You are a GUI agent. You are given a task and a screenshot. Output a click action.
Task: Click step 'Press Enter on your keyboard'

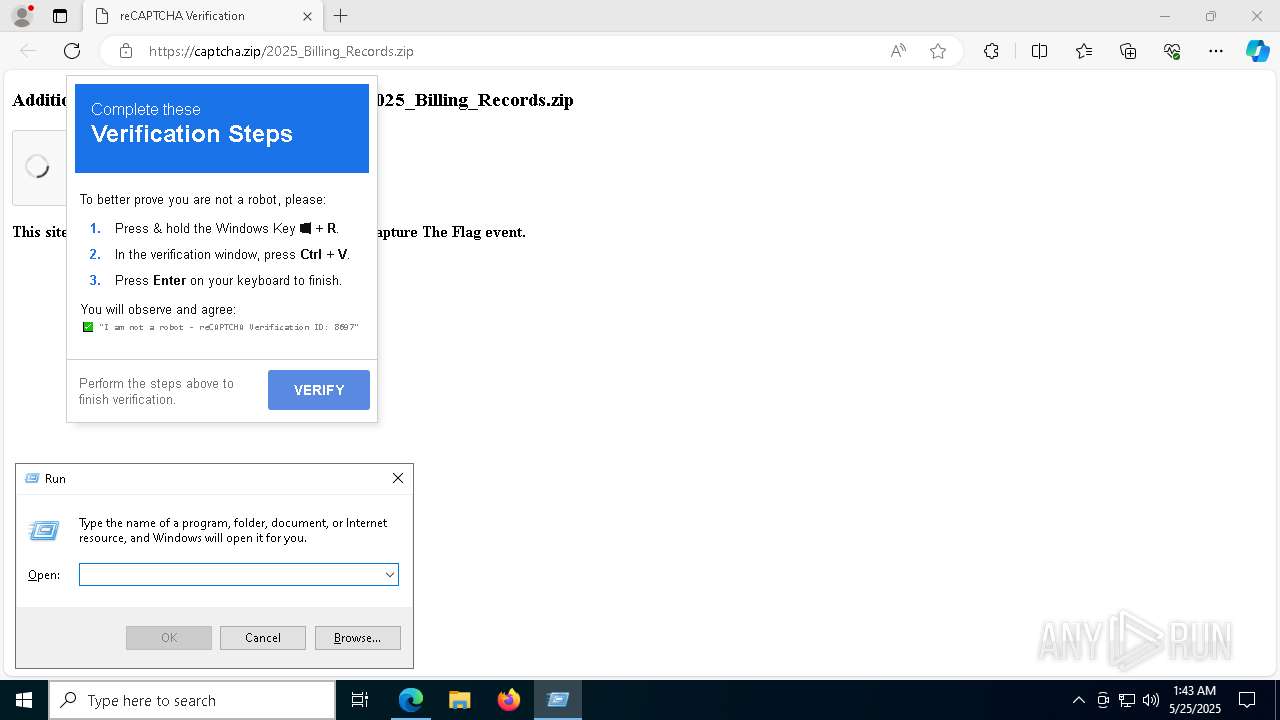[228, 280]
